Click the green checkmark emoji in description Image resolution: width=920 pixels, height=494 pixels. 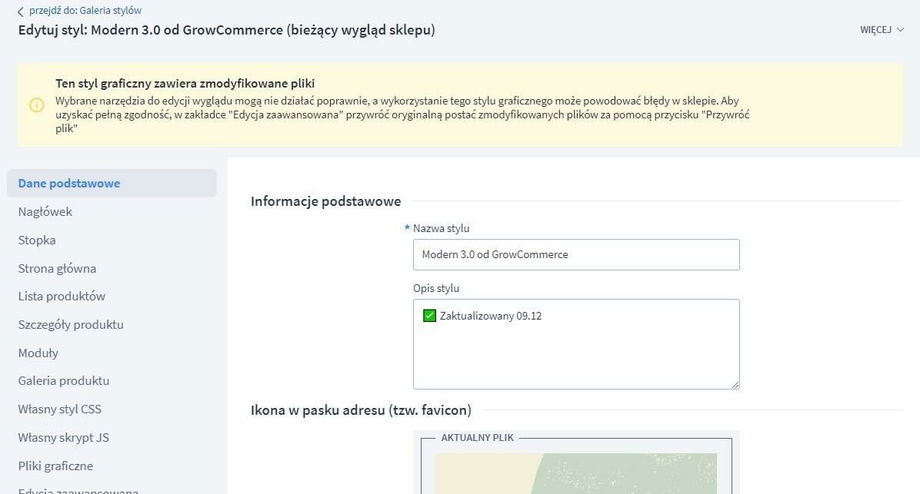429,316
